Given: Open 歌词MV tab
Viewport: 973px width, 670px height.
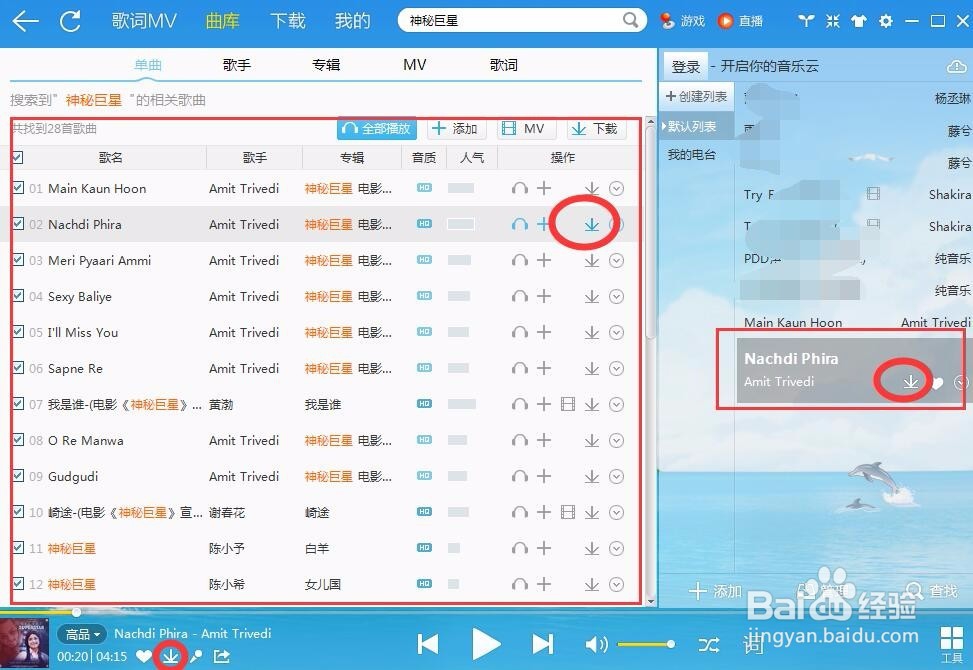Looking at the screenshot, I should click(x=144, y=20).
